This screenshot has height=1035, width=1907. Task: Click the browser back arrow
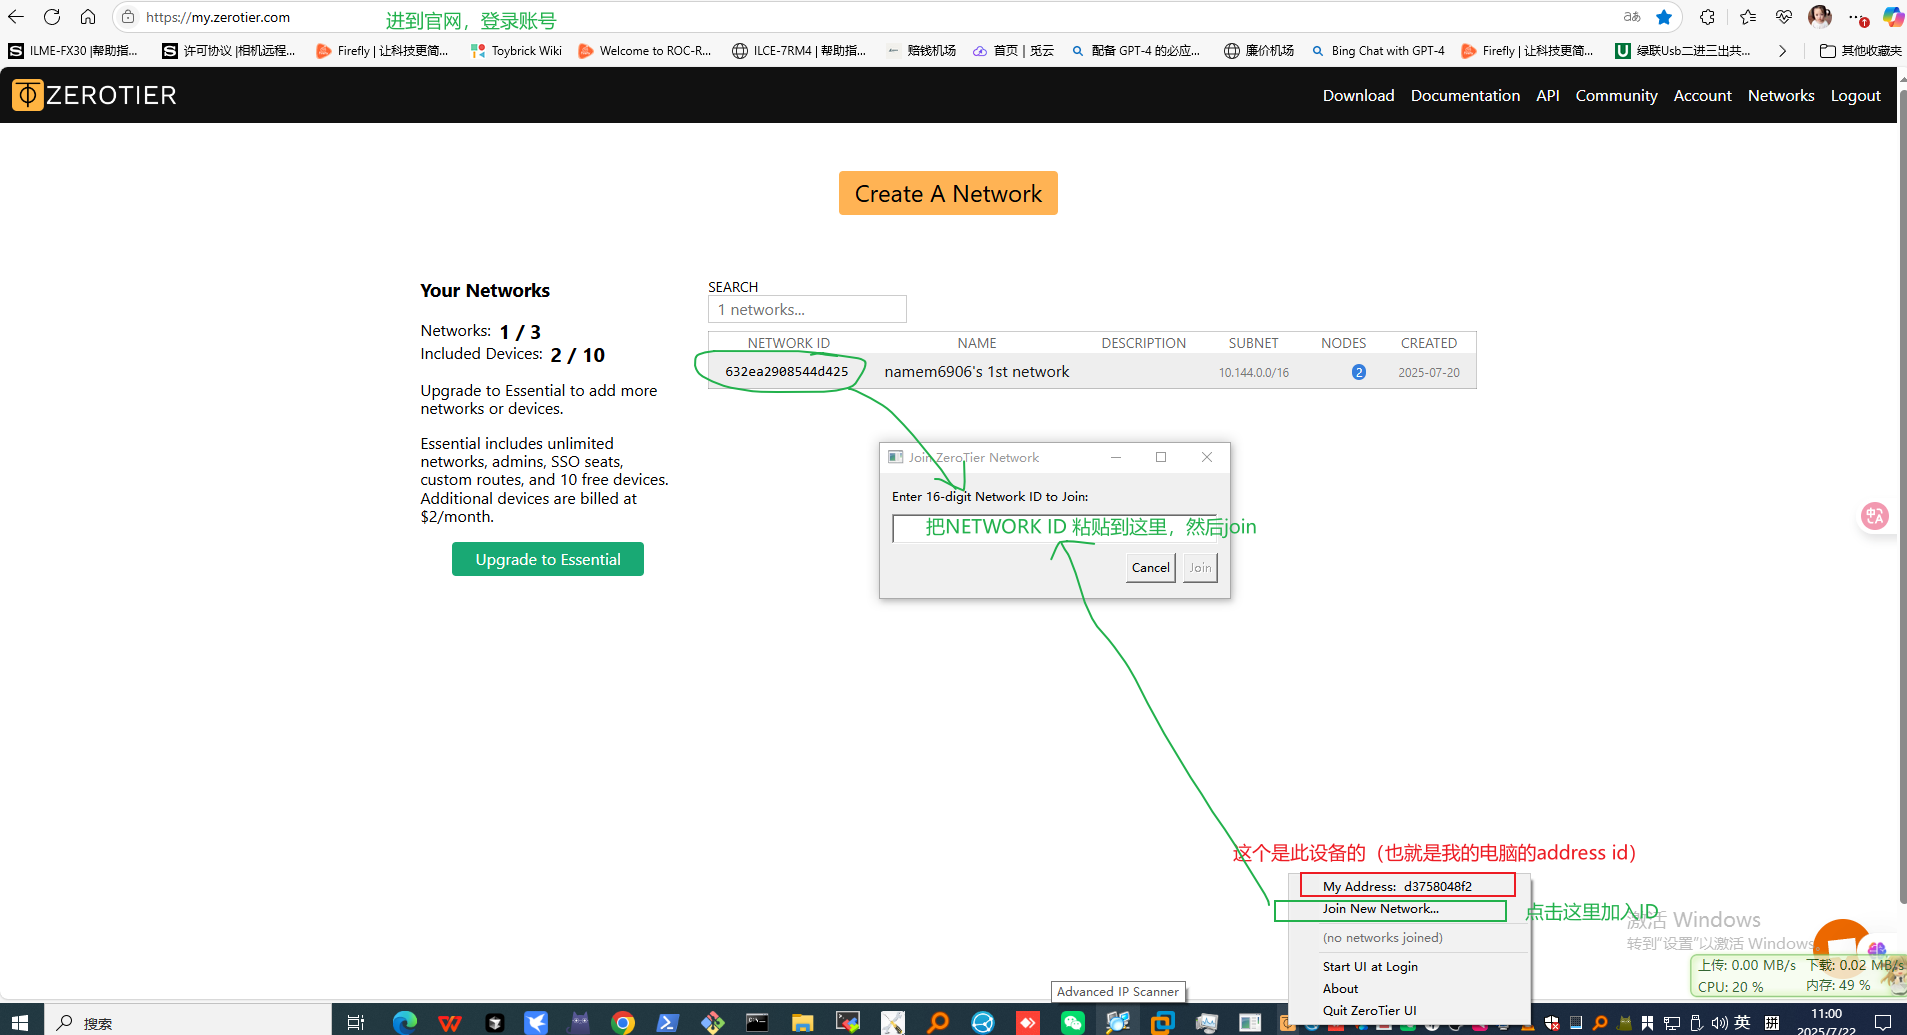pyautogui.click(x=16, y=17)
